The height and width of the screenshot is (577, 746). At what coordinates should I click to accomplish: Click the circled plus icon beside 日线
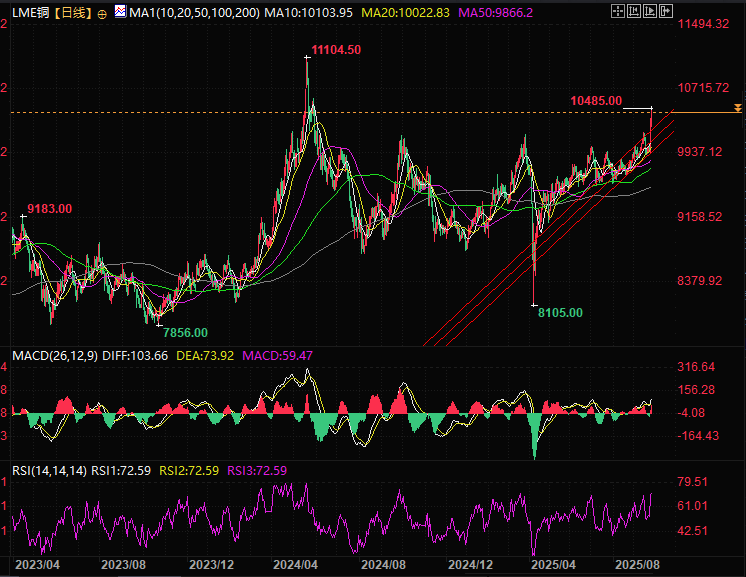pyautogui.click(x=102, y=14)
